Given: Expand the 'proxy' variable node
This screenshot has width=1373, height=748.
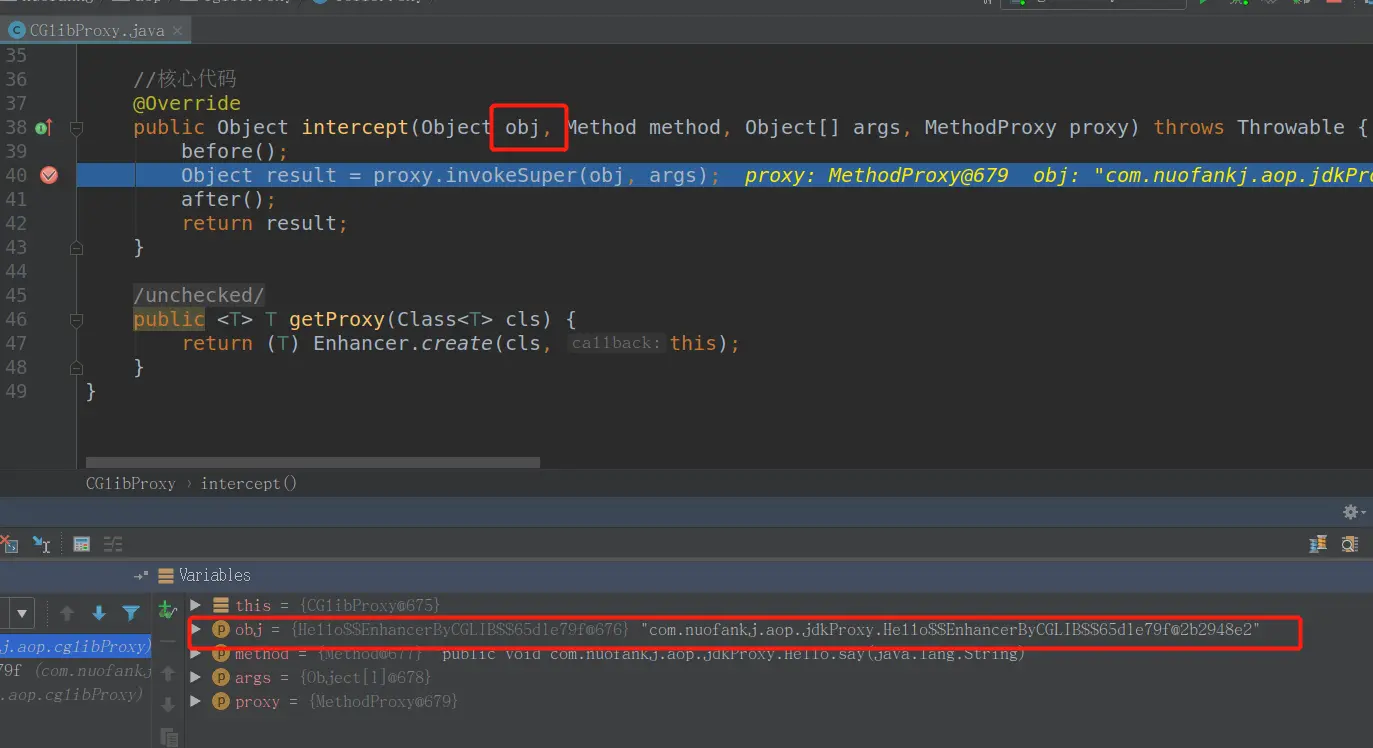Looking at the screenshot, I should [195, 701].
